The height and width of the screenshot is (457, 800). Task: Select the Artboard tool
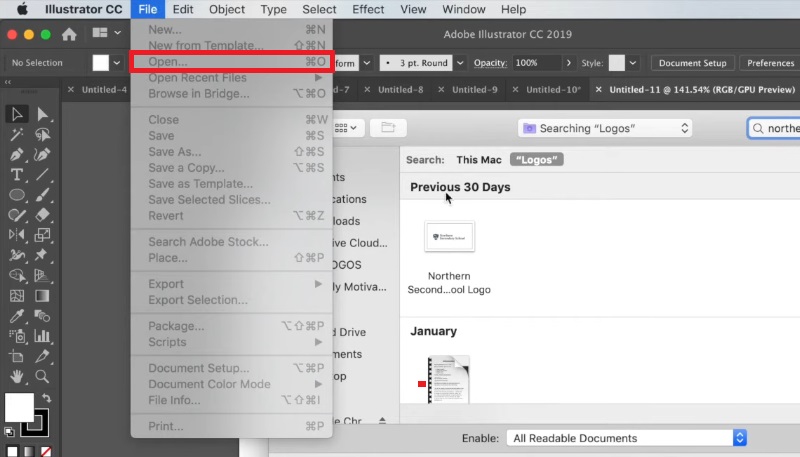(17, 356)
